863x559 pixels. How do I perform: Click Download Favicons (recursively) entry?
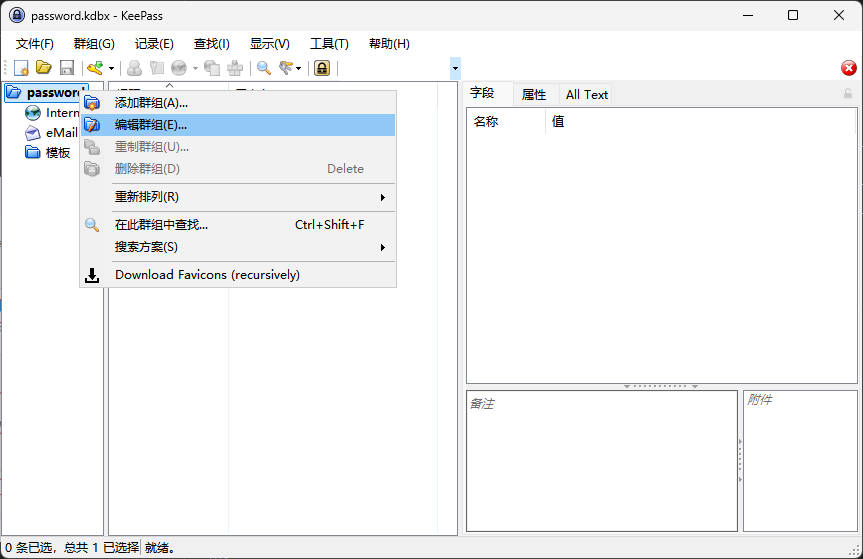[207, 275]
